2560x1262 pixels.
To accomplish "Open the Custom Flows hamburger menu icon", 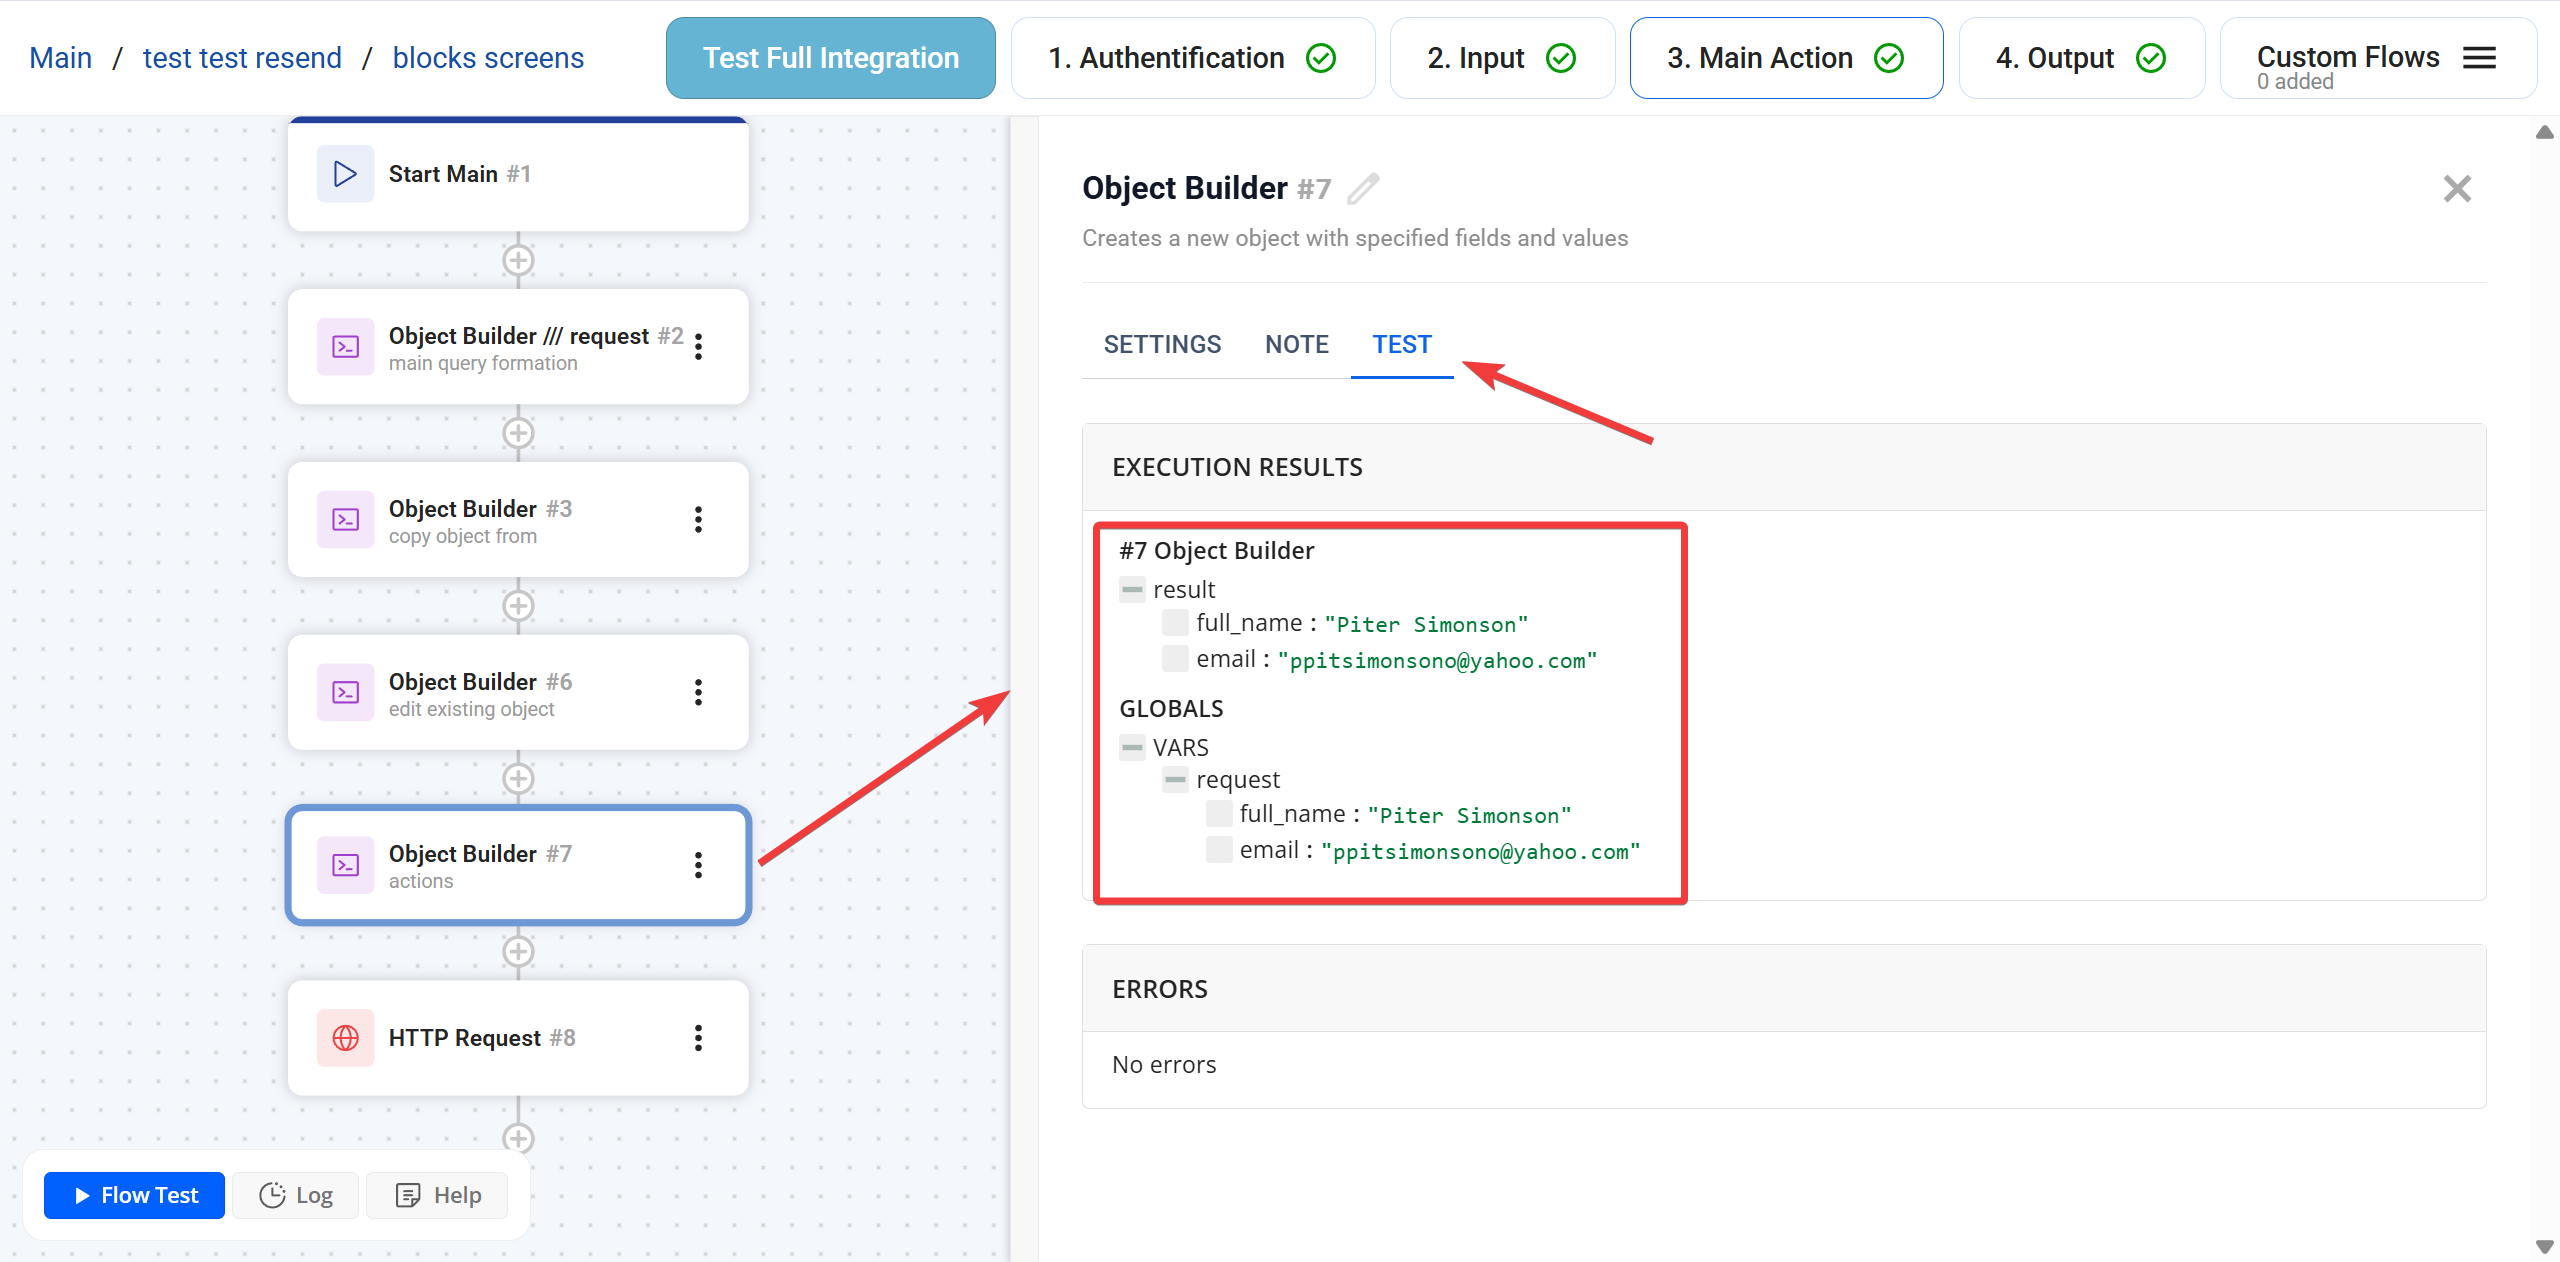I will tap(2479, 58).
